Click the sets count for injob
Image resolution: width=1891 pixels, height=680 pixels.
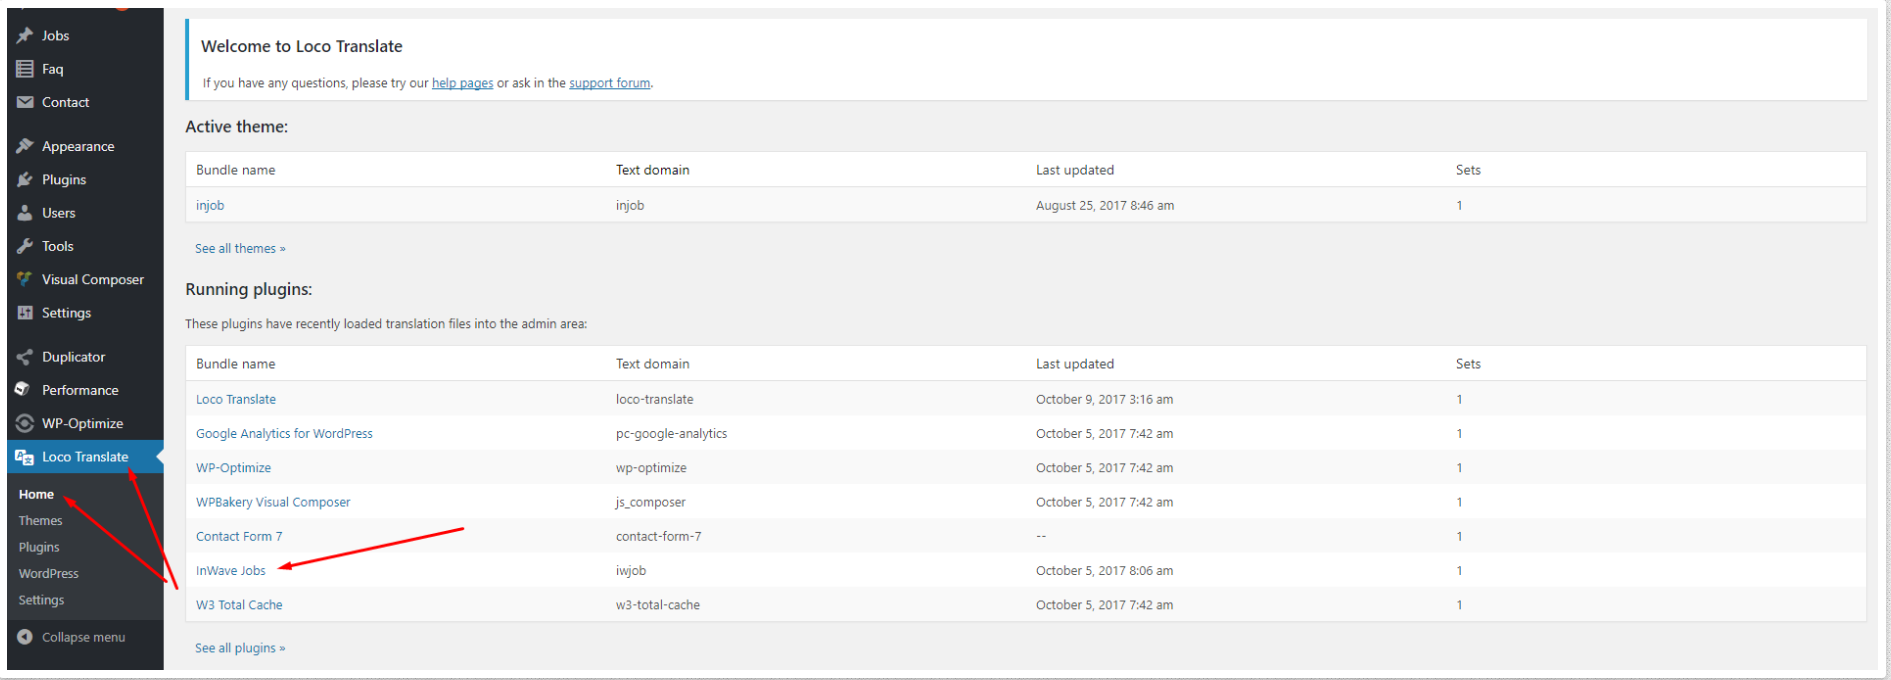1459,205
